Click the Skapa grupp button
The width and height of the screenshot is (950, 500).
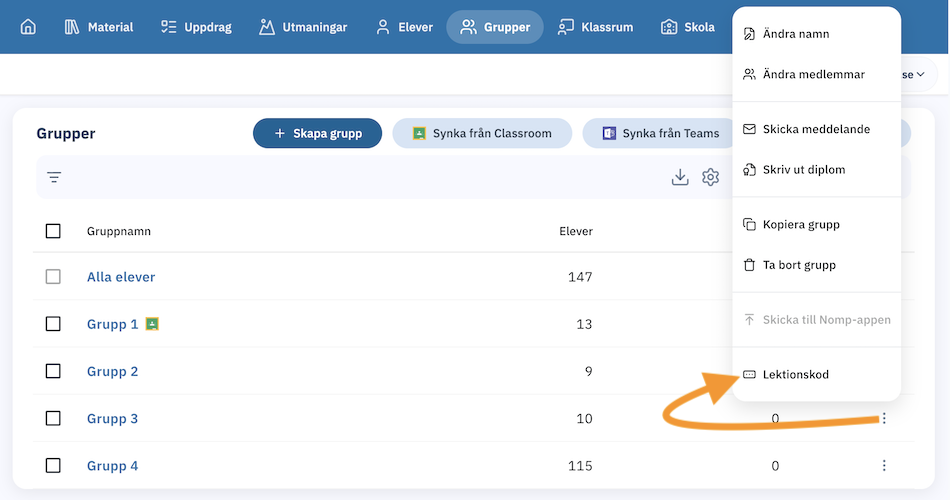pos(317,133)
